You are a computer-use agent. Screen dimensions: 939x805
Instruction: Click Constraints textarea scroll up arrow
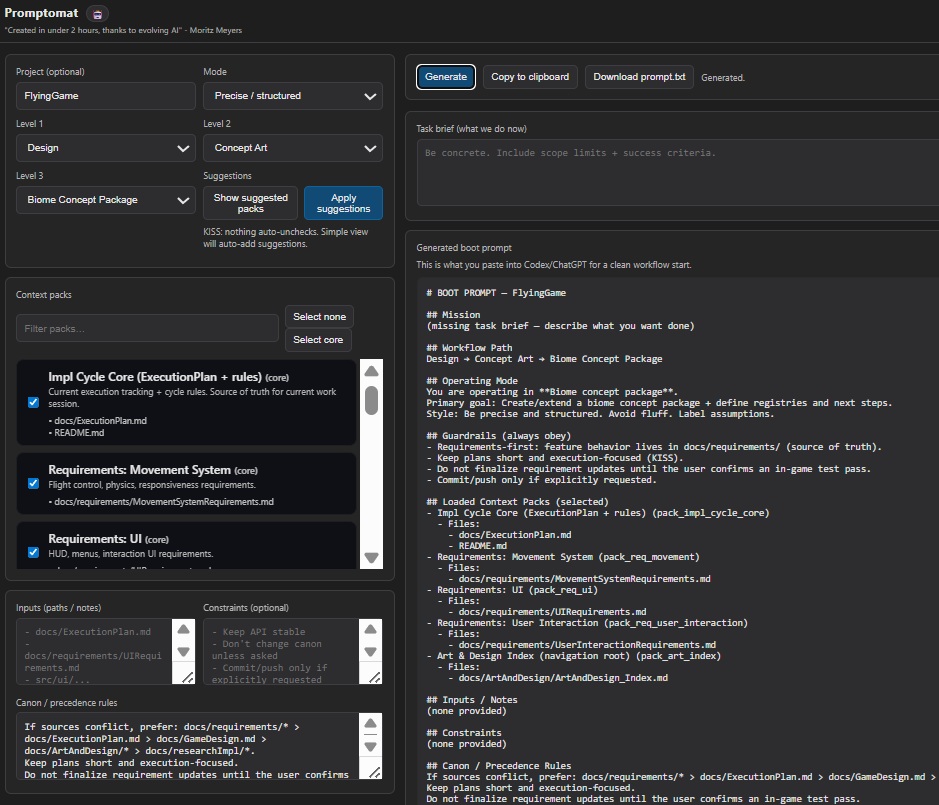click(x=371, y=629)
